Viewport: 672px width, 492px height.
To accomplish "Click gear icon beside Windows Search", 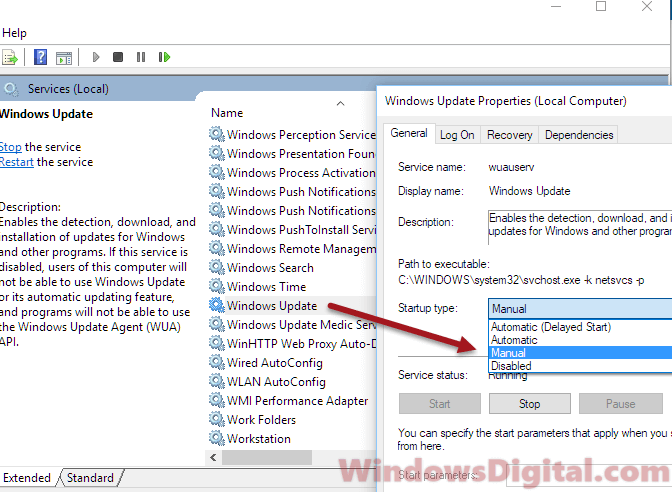I will (217, 267).
